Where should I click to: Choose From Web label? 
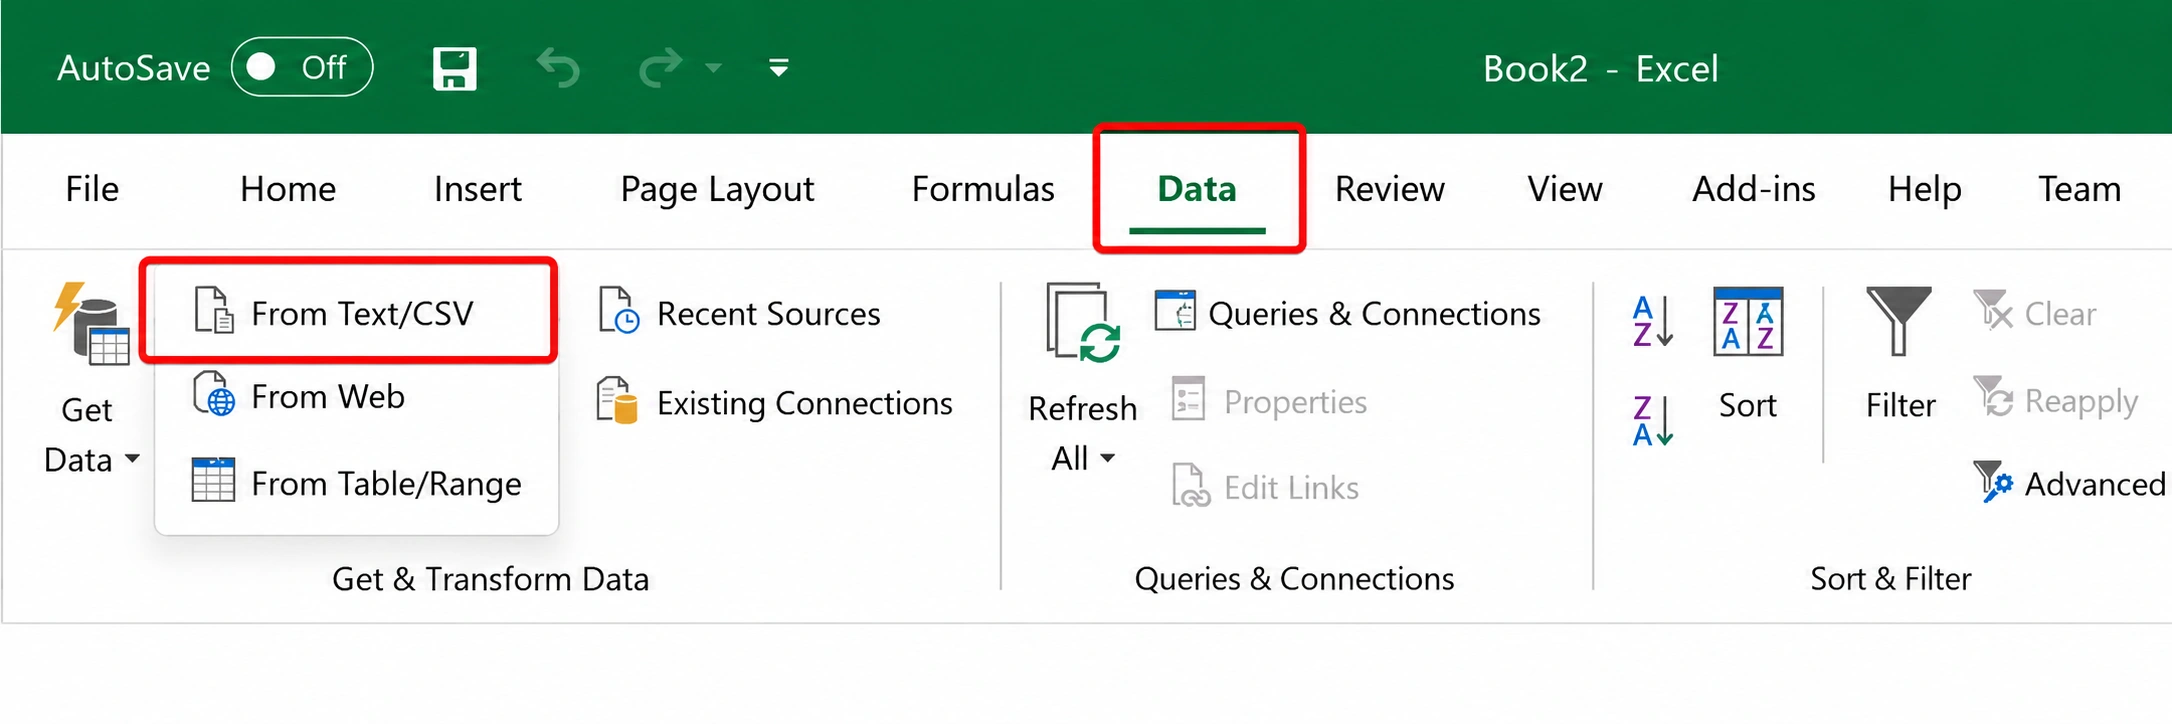coord(328,397)
